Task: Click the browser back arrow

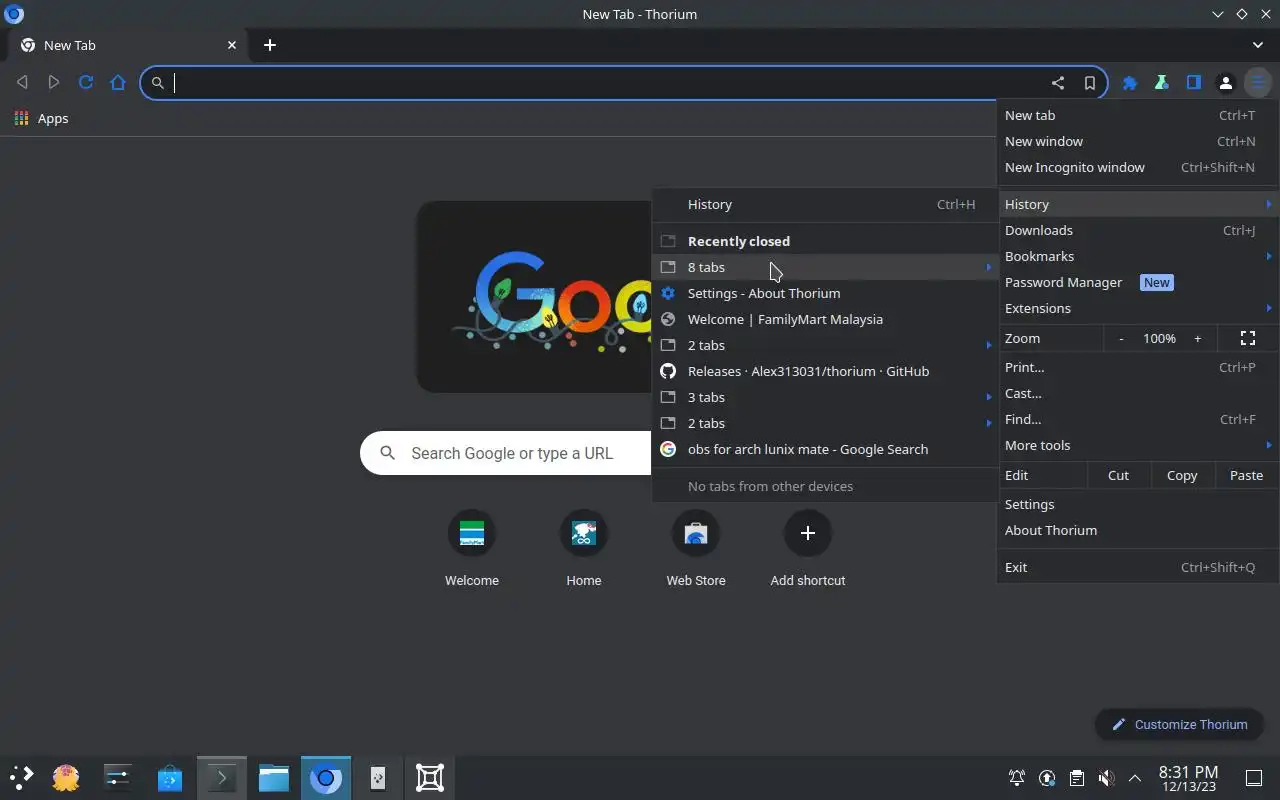Action: [x=22, y=82]
